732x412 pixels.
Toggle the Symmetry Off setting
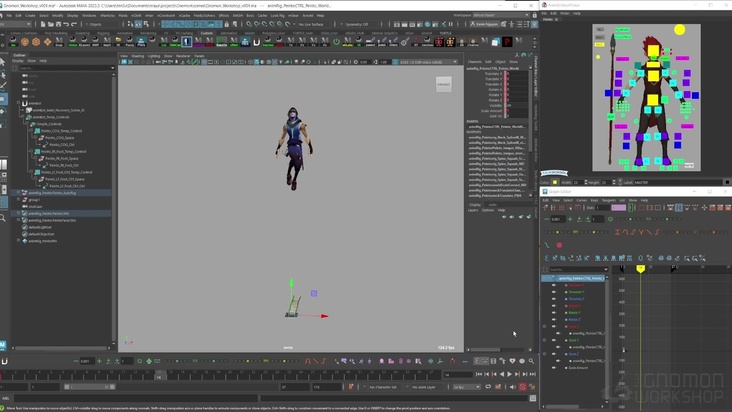pyautogui.click(x=357, y=24)
